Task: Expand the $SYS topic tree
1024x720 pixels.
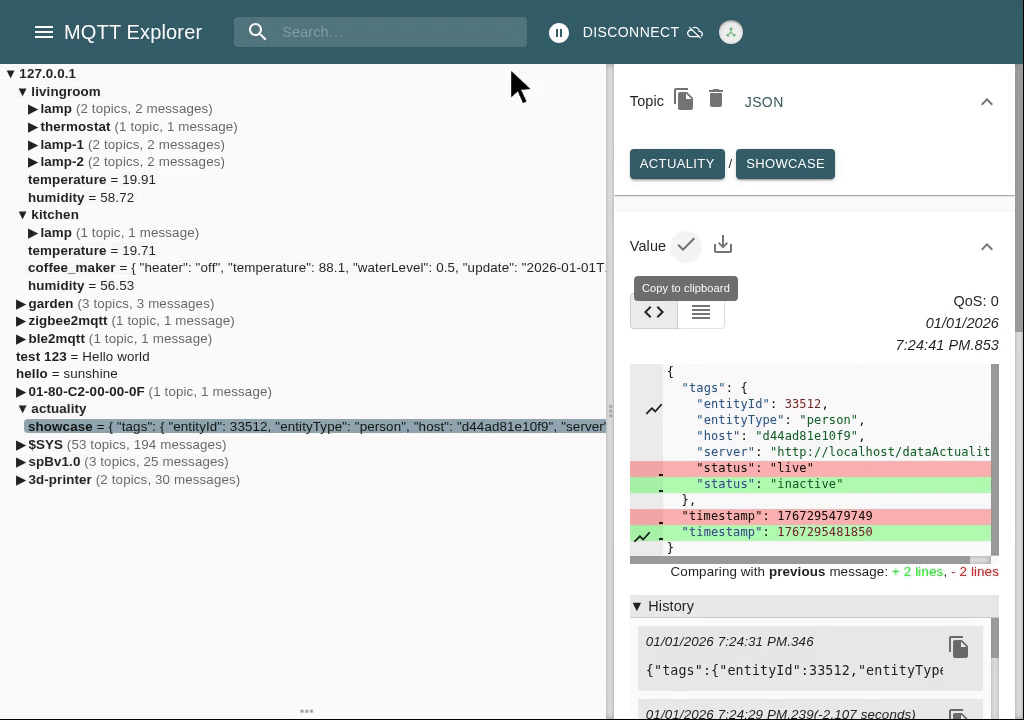Action: (x=21, y=445)
